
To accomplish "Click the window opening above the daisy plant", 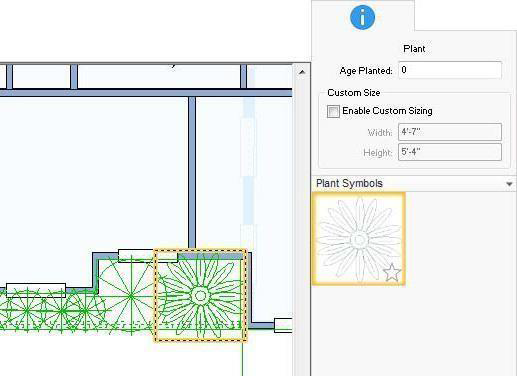I will pyautogui.click(x=148, y=256).
